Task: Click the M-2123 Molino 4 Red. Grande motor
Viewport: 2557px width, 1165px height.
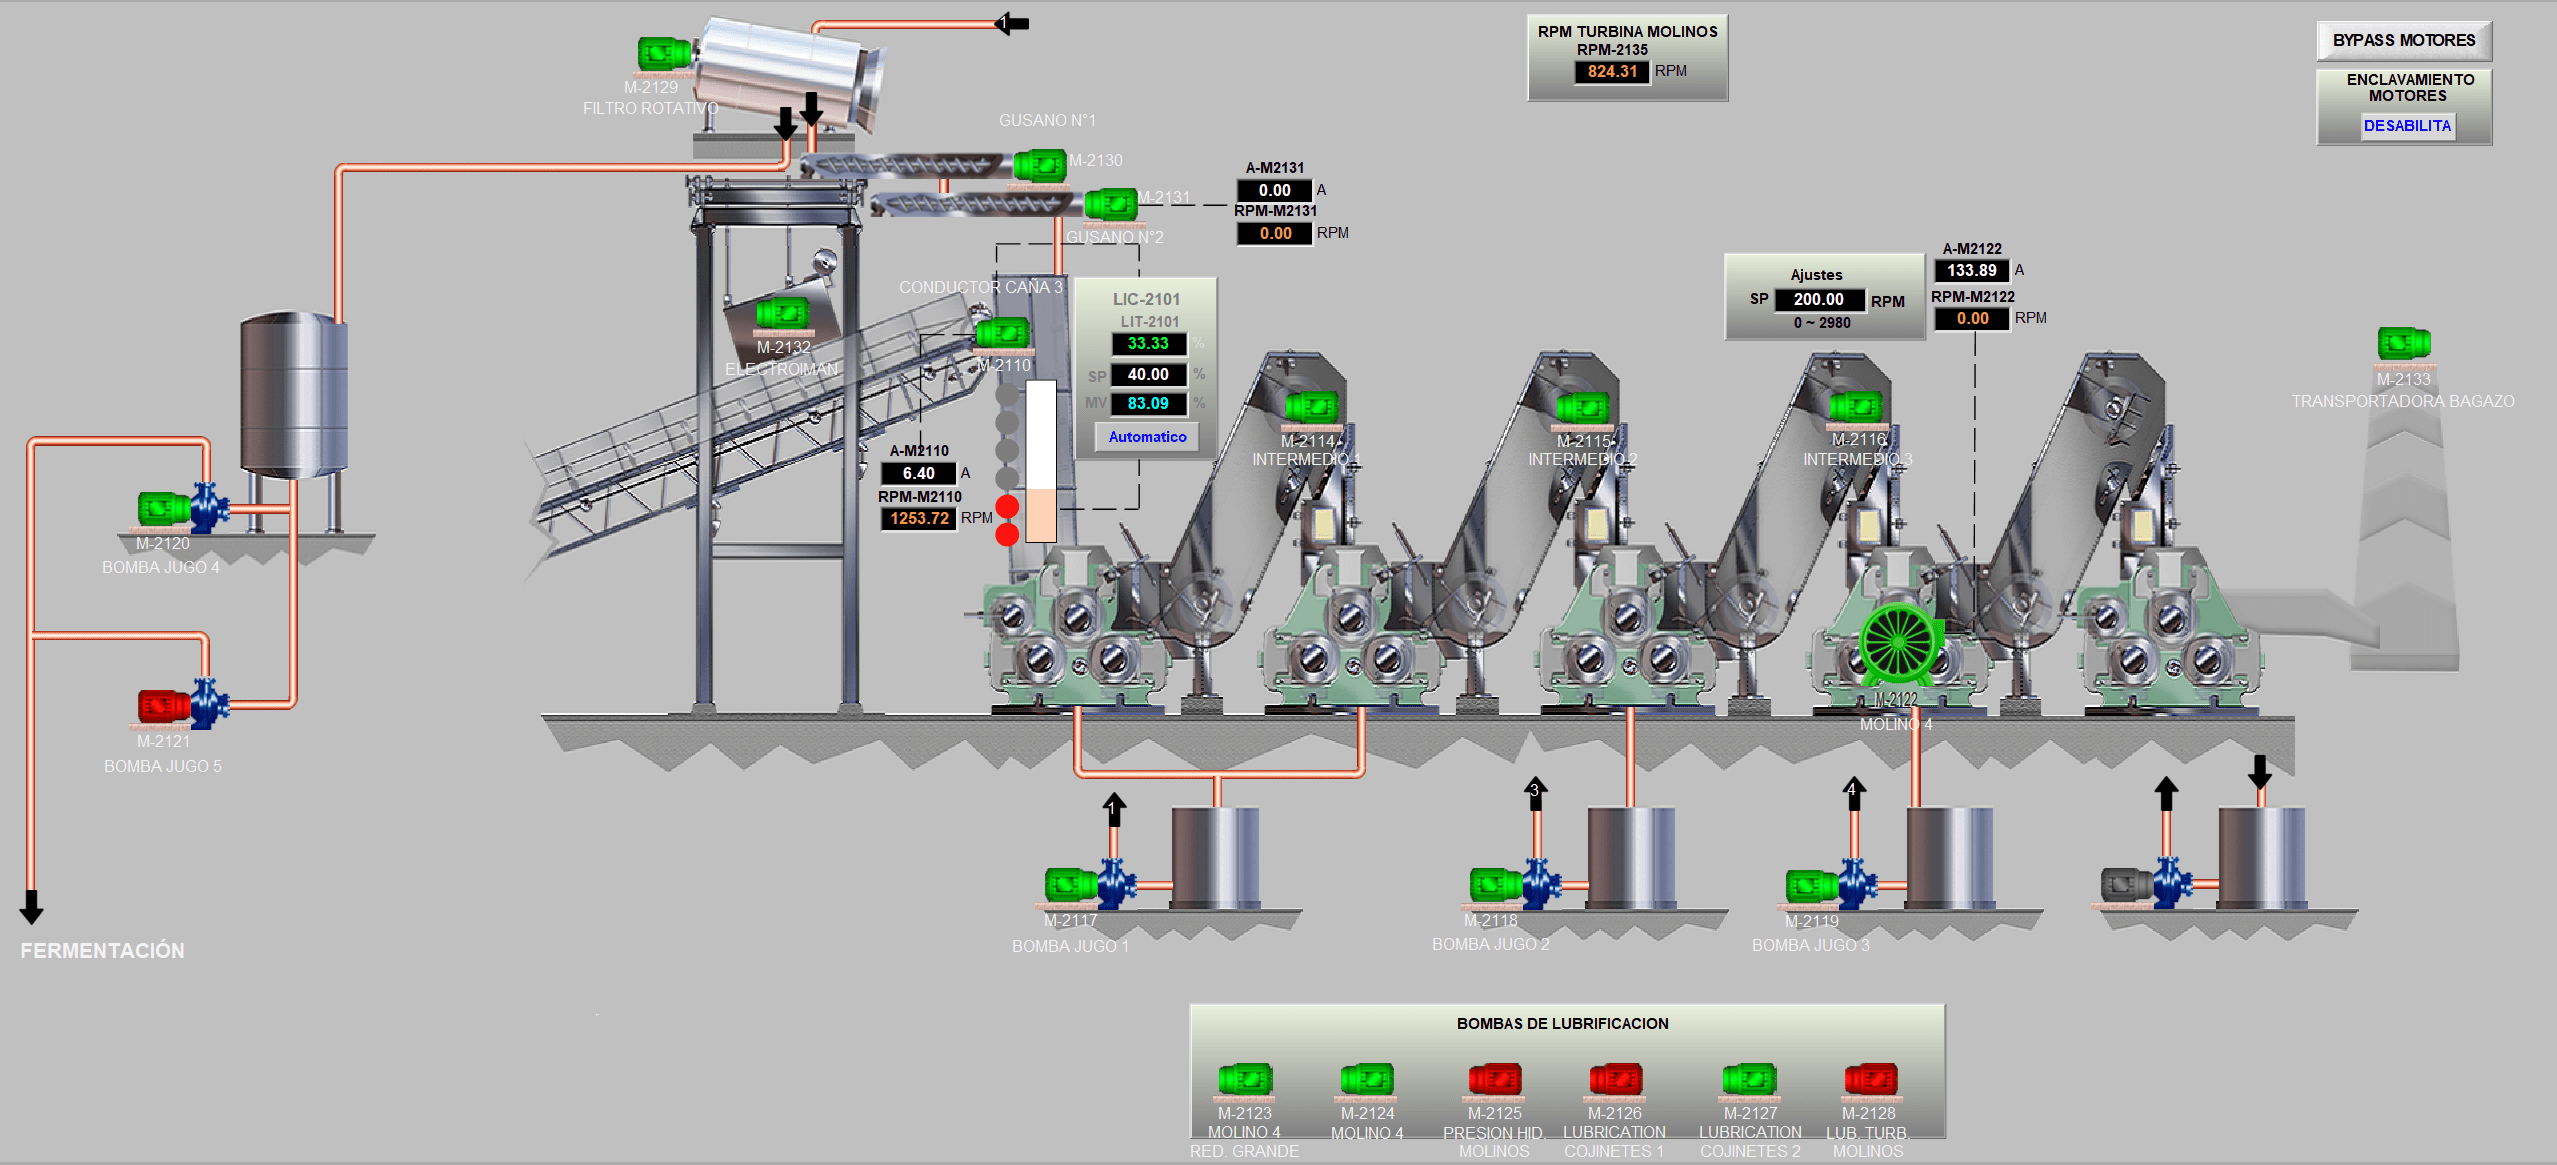Action: tap(1245, 1080)
